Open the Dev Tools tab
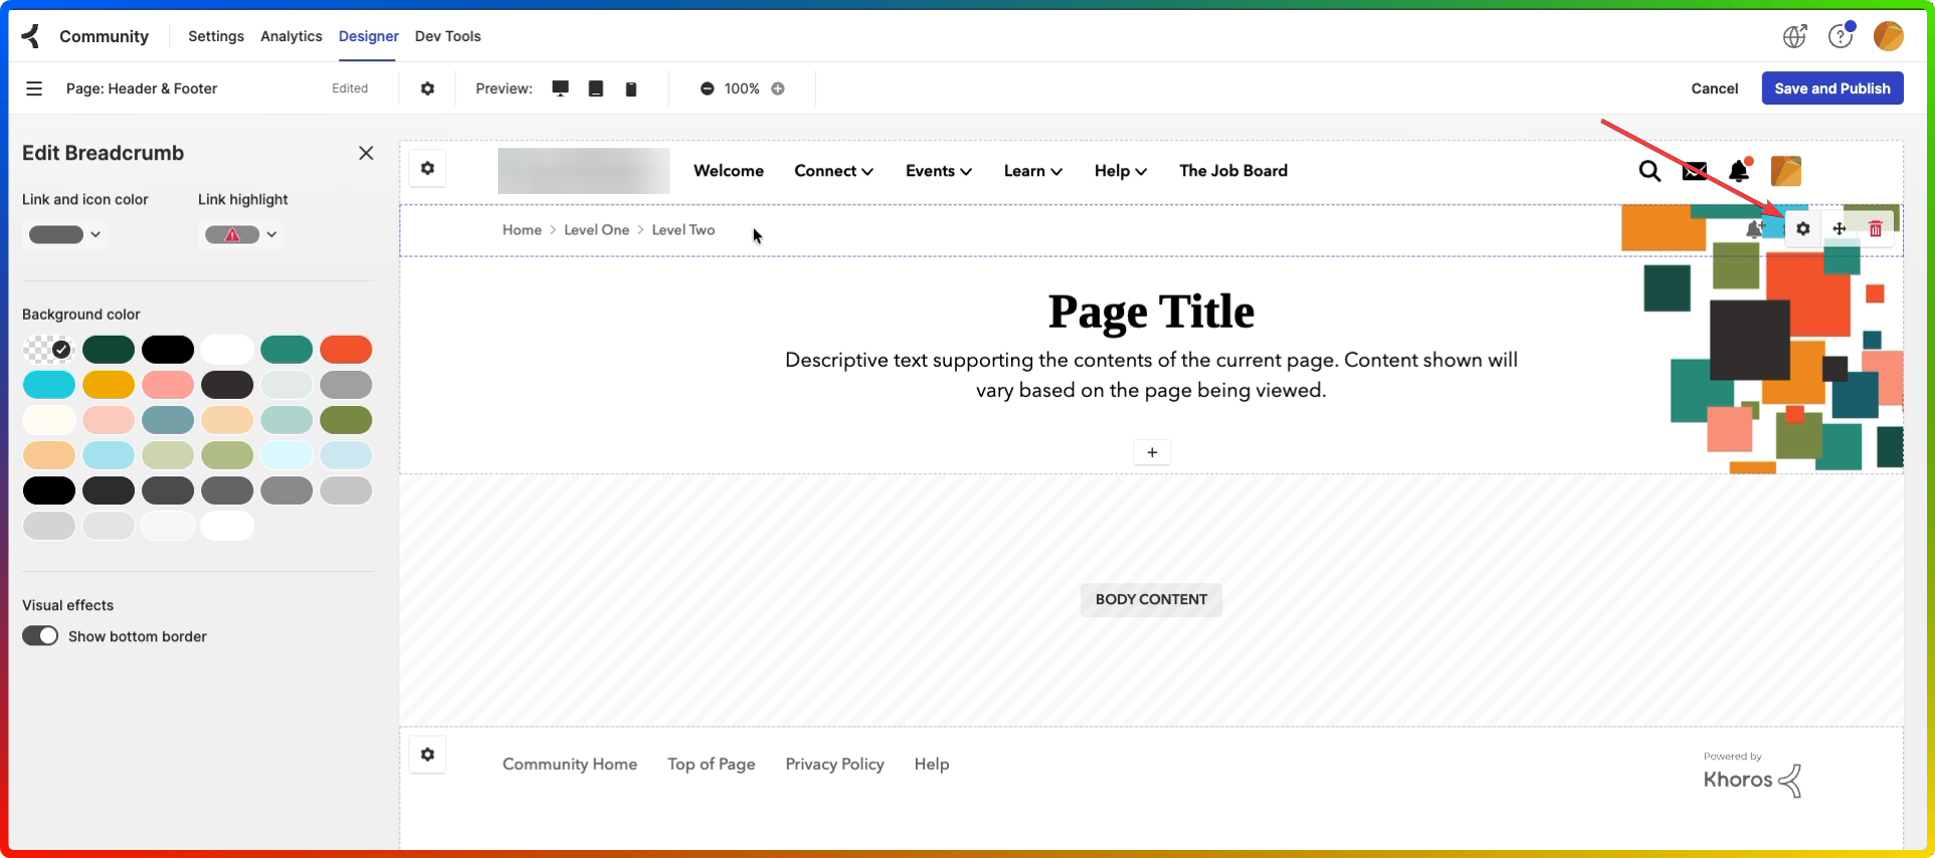 (x=447, y=36)
